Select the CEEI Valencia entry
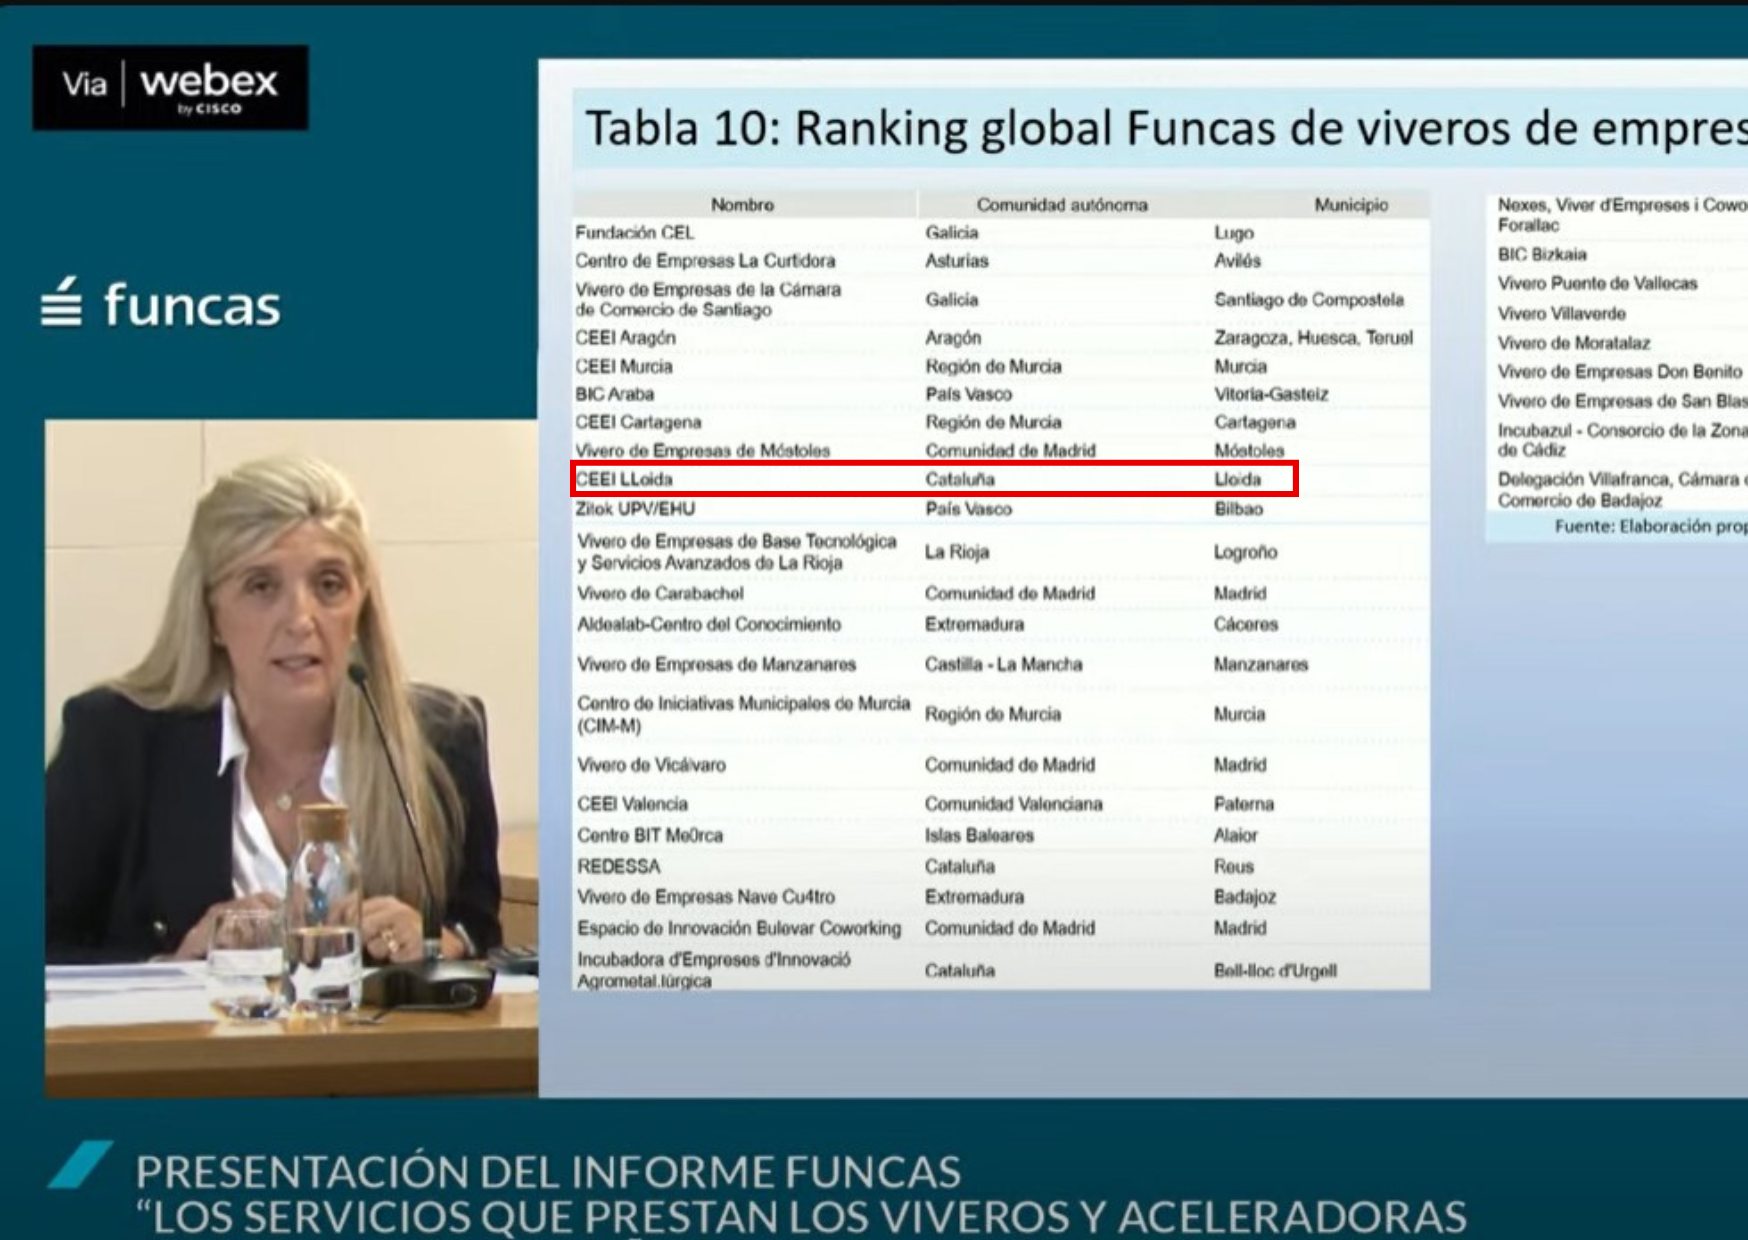1748x1240 pixels. click(632, 804)
